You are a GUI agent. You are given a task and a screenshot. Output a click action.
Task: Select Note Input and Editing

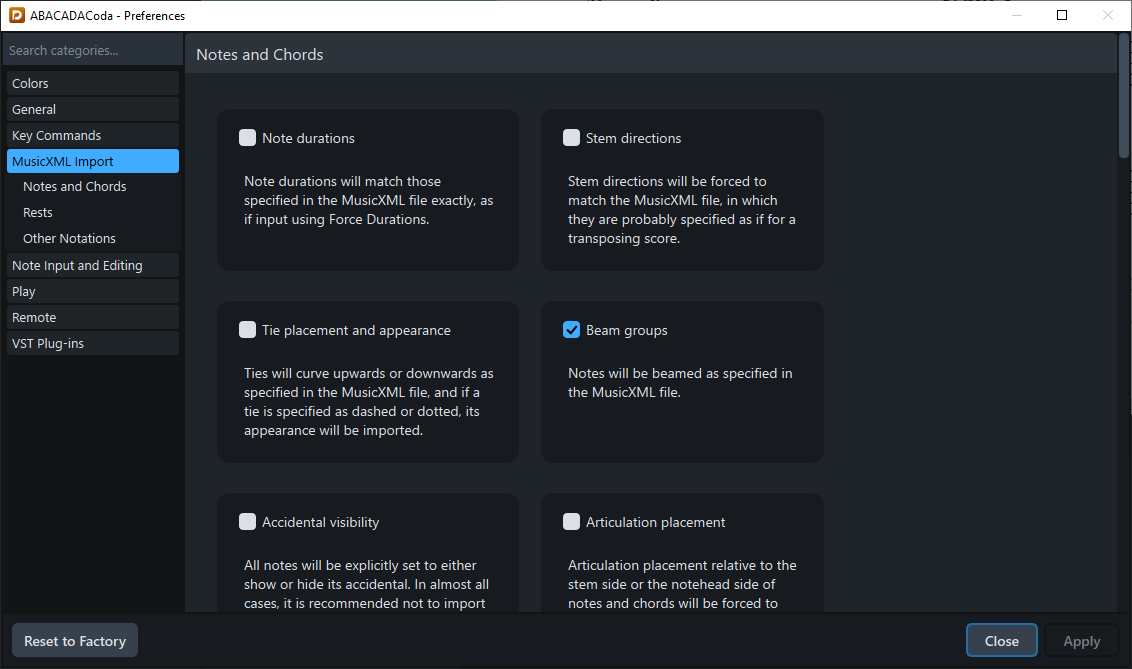click(x=92, y=265)
